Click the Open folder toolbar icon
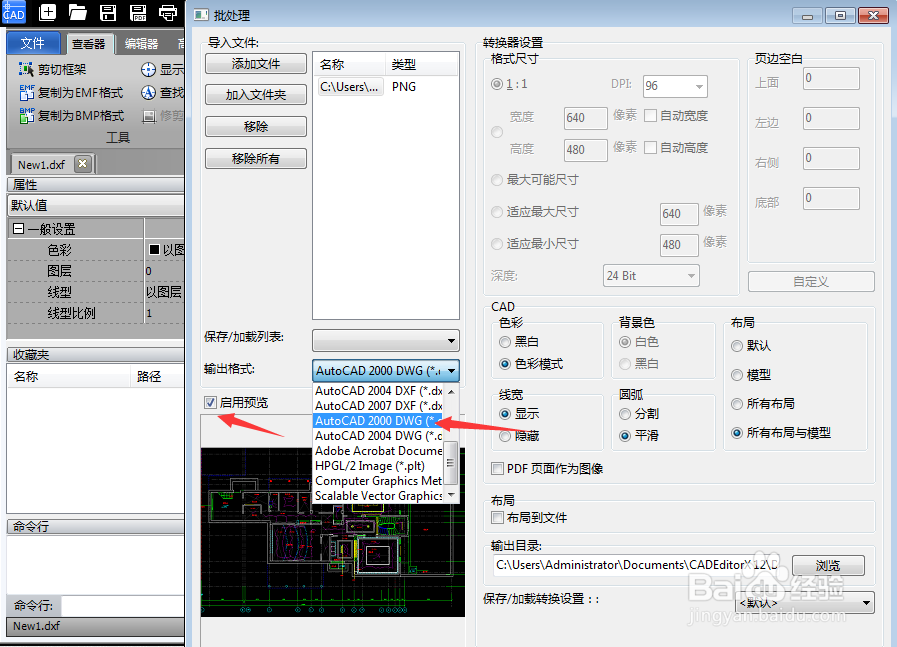 [77, 14]
